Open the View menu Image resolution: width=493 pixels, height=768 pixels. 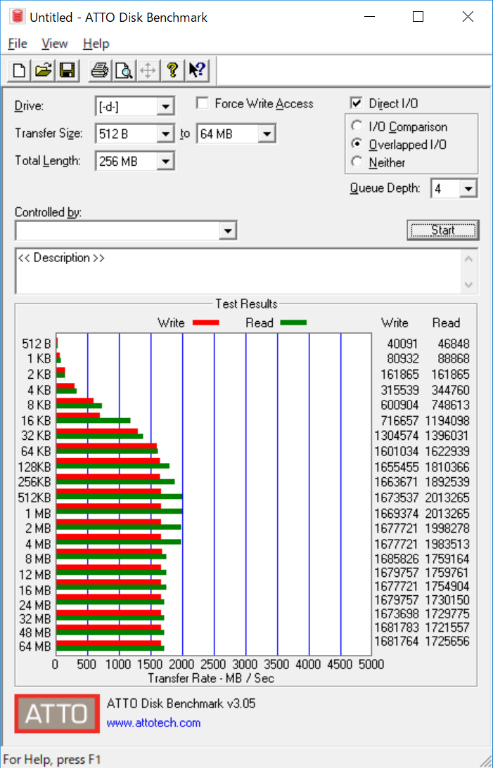54,44
